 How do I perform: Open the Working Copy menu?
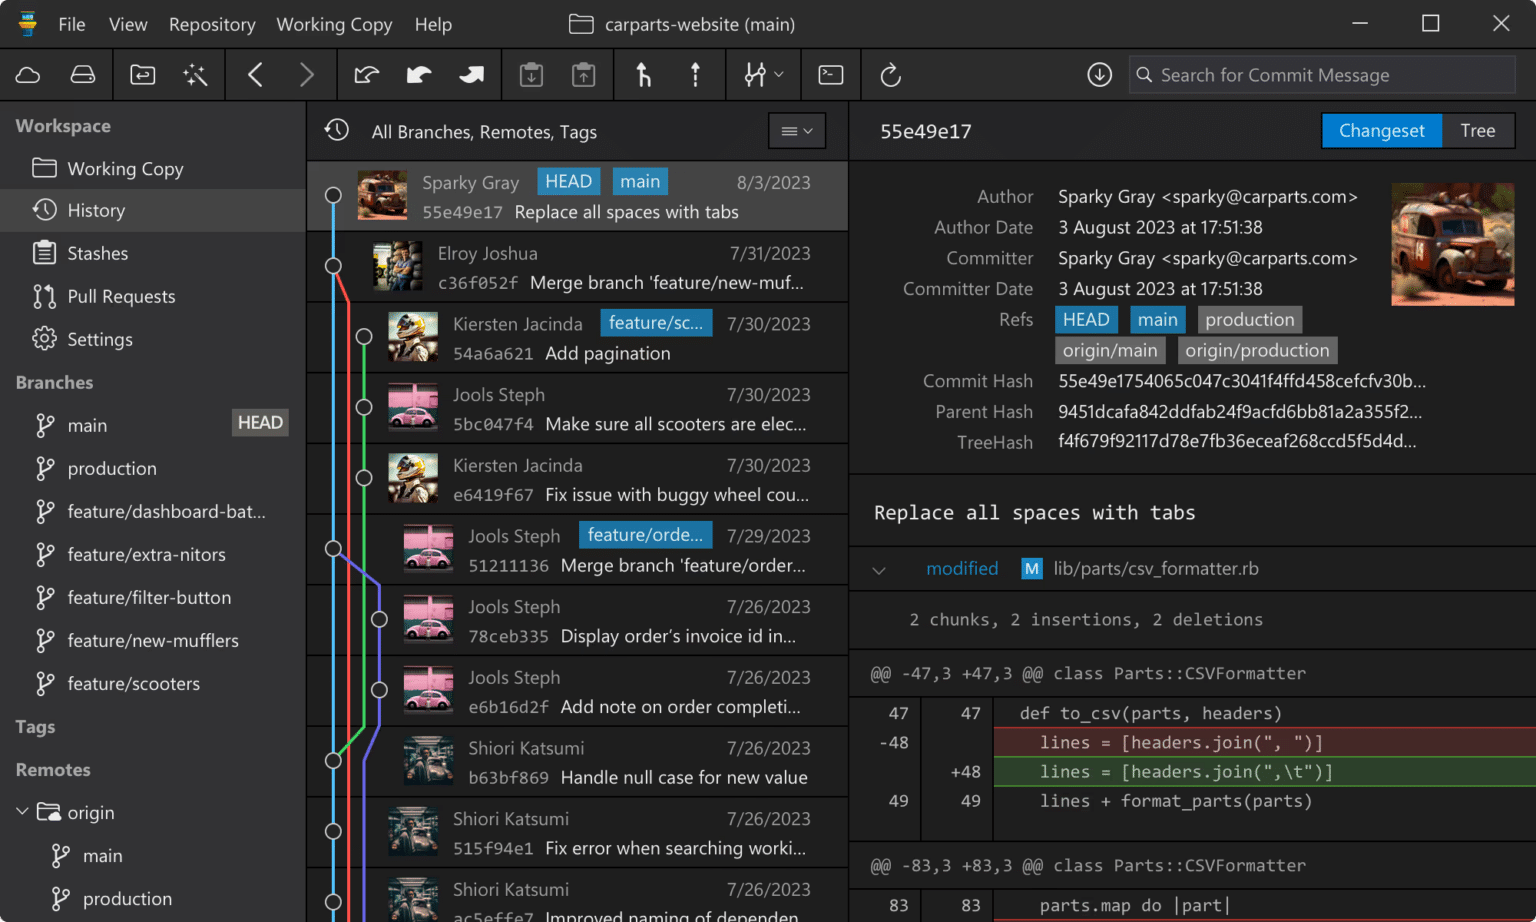(x=334, y=24)
